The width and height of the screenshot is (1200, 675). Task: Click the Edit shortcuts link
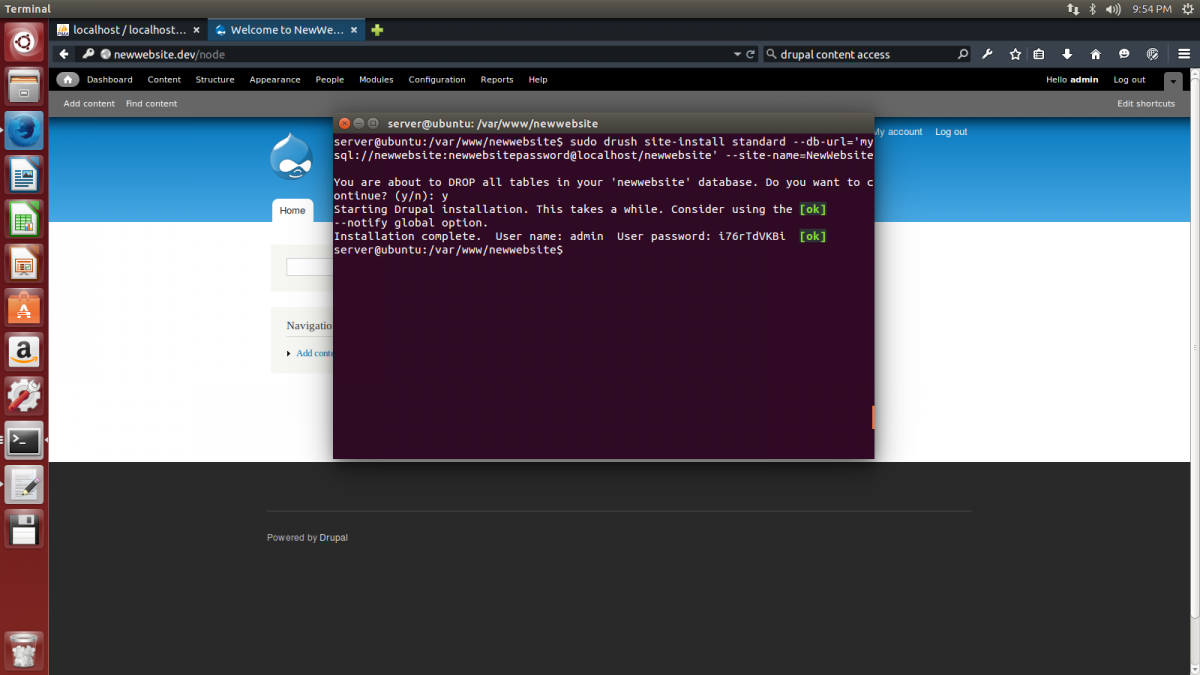click(x=1146, y=104)
